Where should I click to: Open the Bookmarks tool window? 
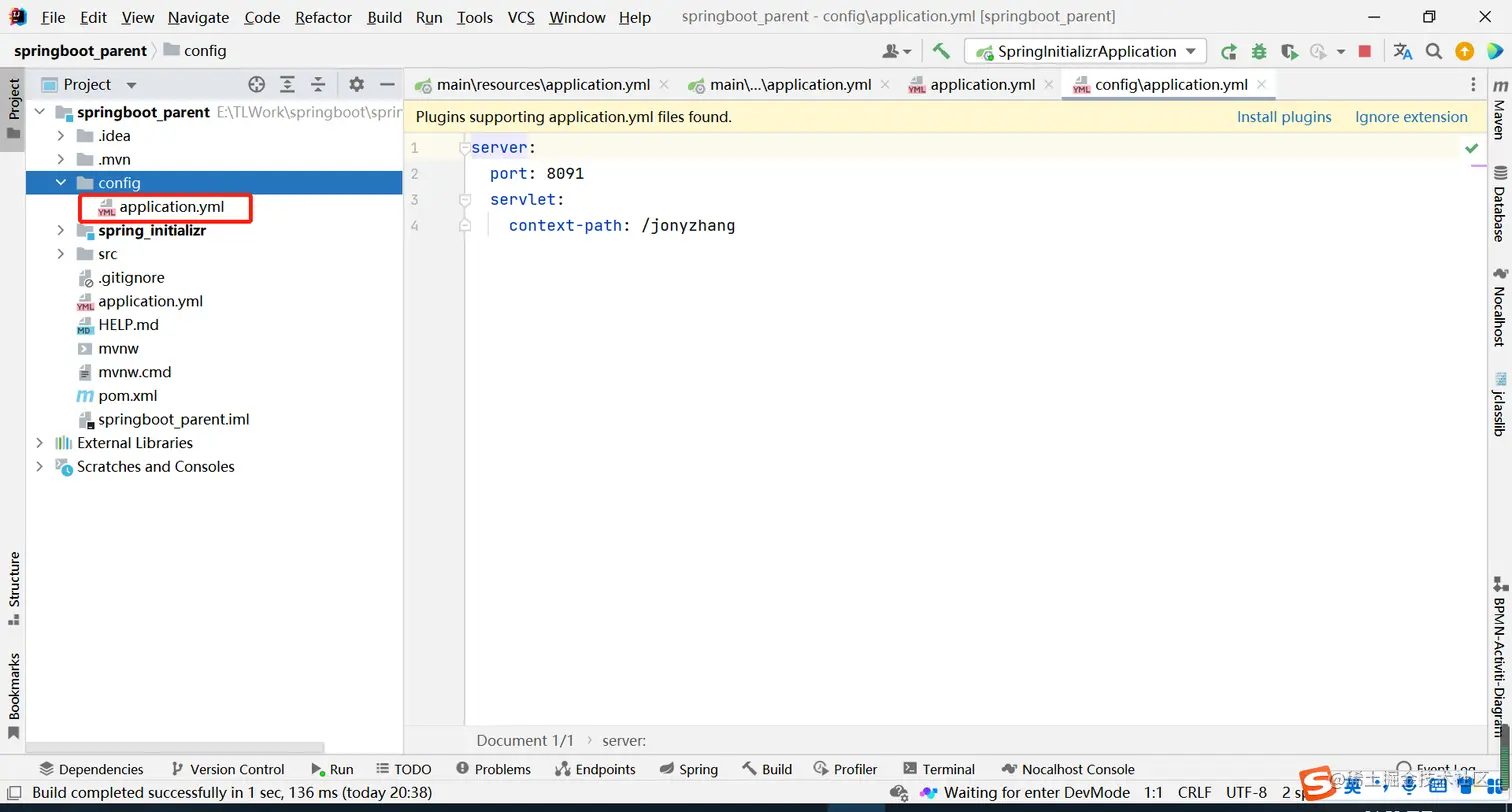pos(14,696)
